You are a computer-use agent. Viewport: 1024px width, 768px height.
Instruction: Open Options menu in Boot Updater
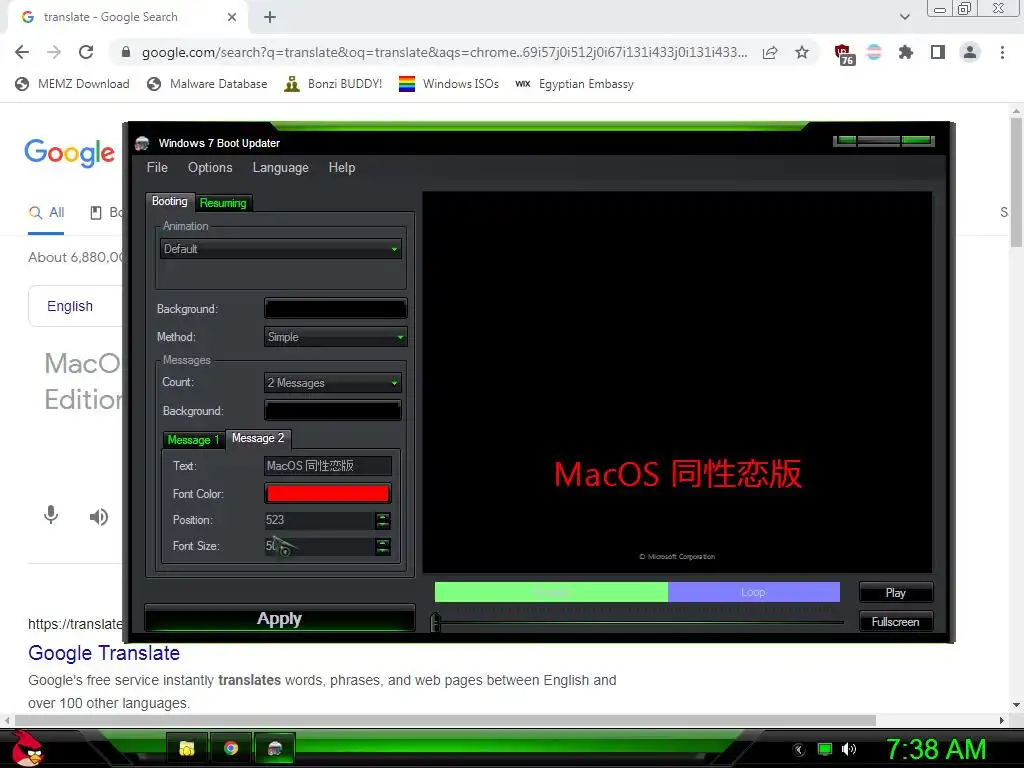[210, 168]
